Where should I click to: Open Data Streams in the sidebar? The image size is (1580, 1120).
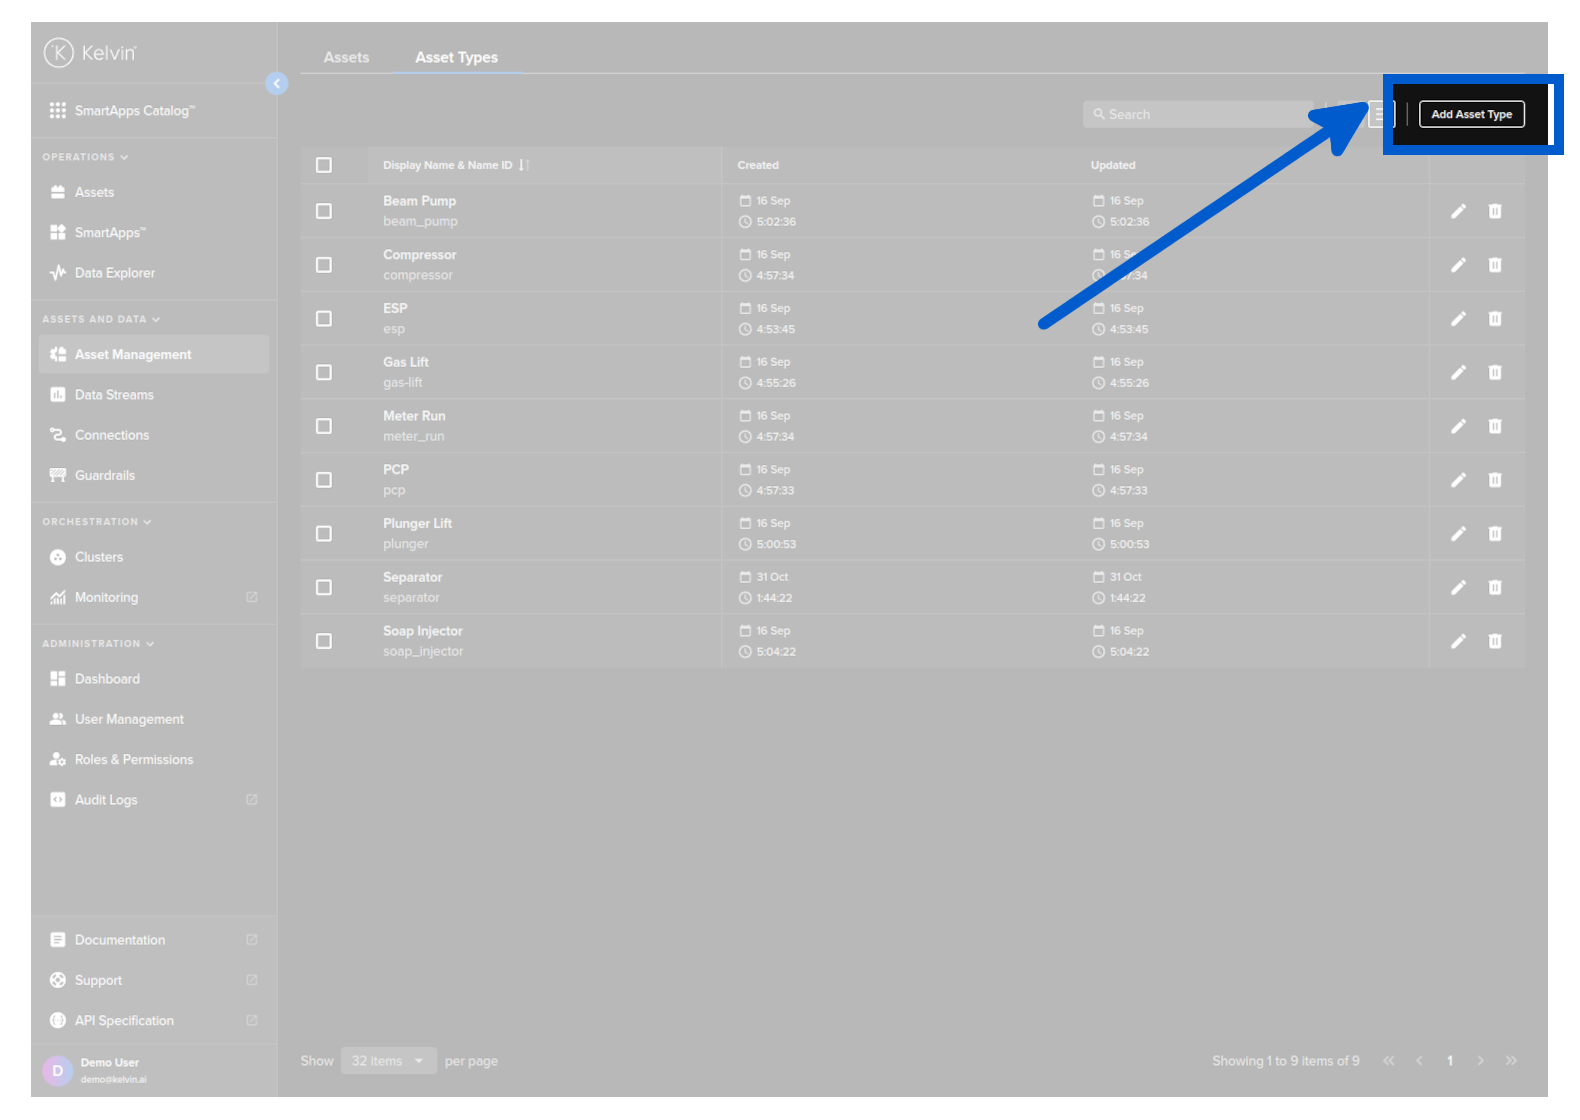tap(114, 395)
